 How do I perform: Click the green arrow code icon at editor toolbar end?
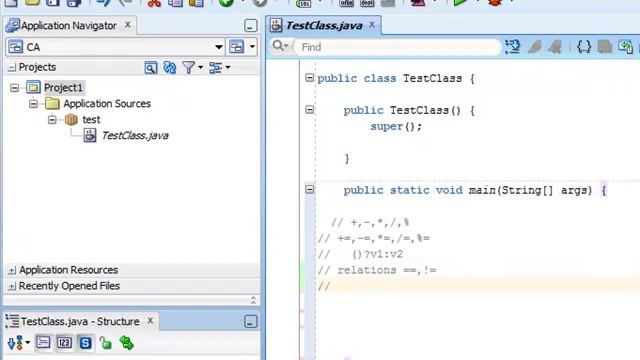tap(625, 47)
